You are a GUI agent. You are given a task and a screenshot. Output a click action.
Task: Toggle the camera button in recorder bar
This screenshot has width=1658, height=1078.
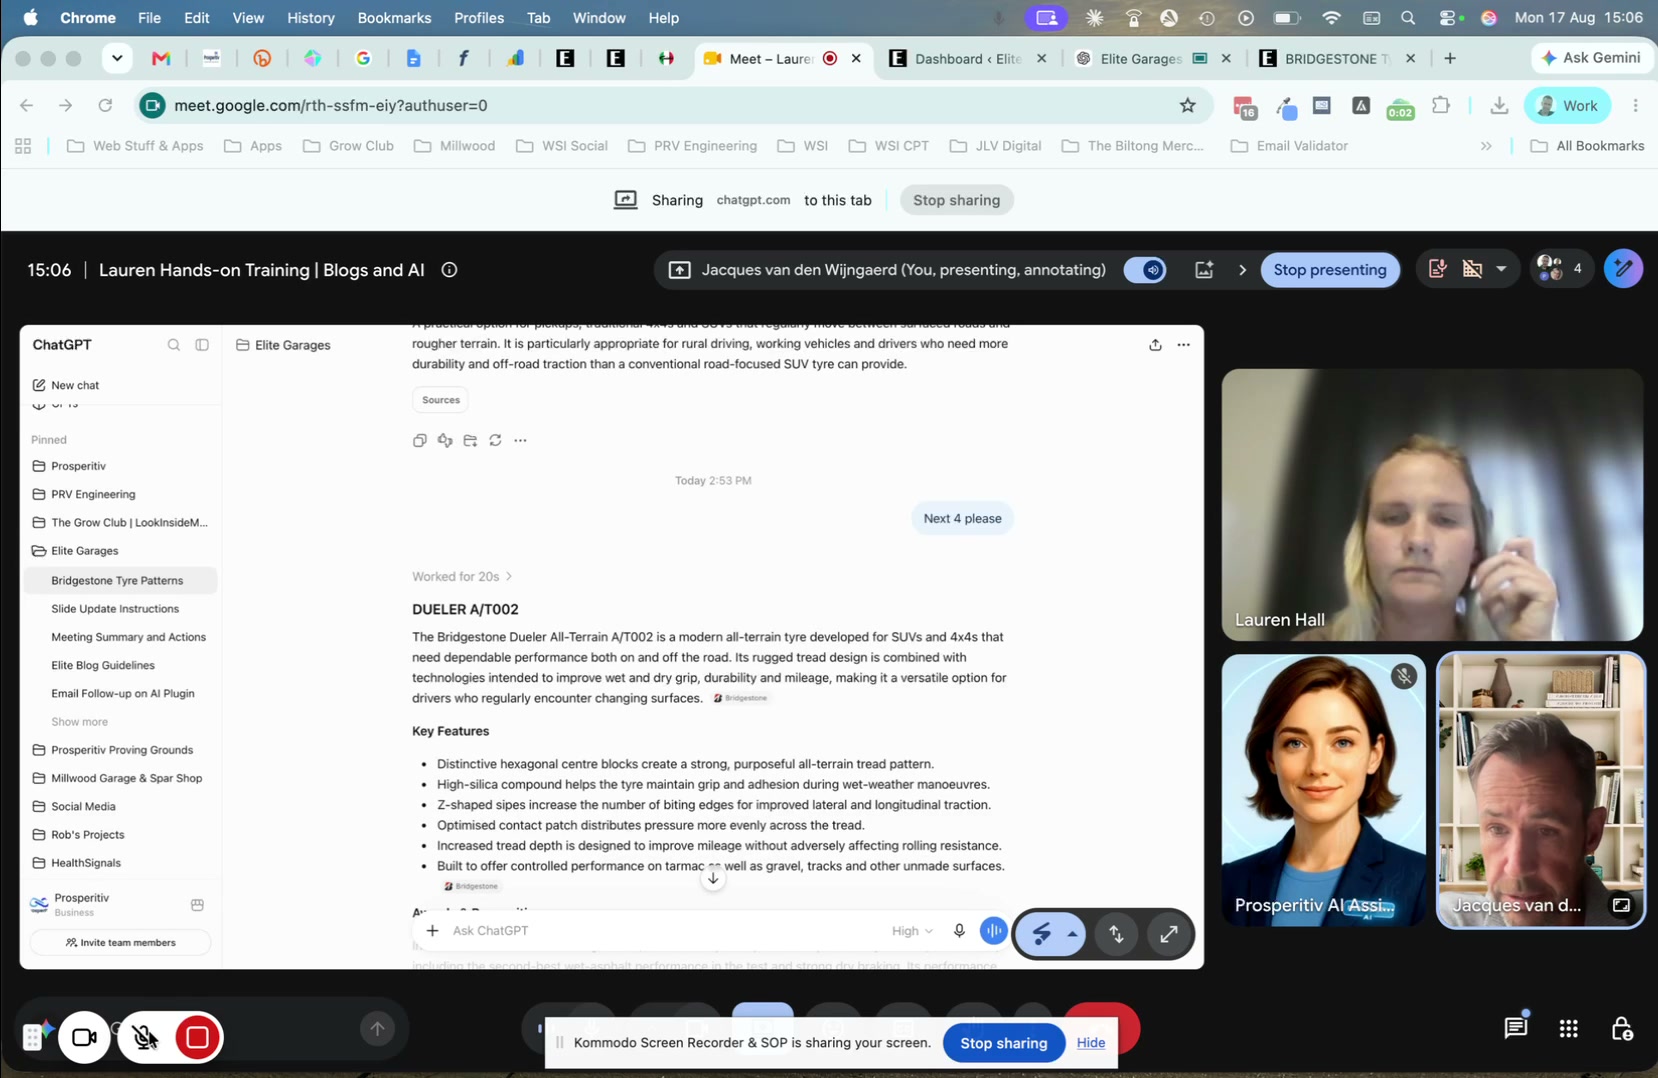click(x=84, y=1038)
